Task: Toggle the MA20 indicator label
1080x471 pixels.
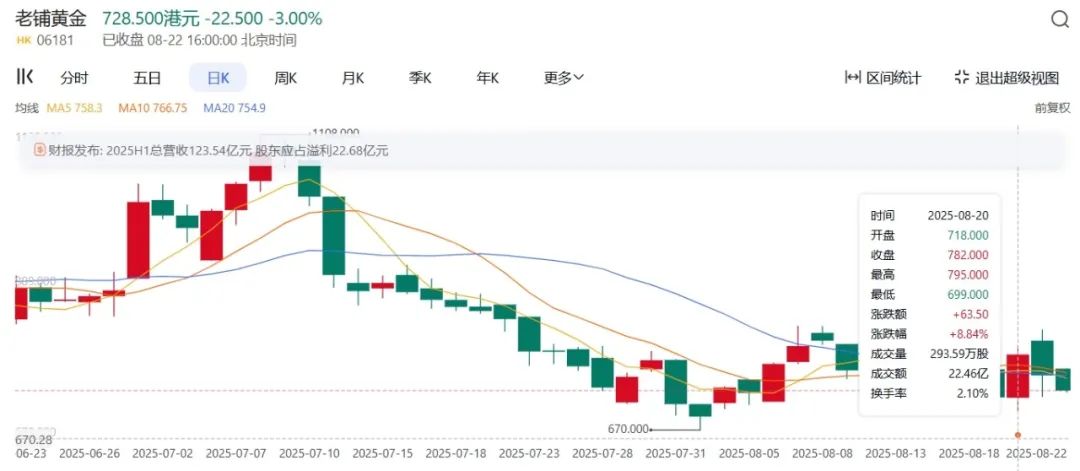Action: tap(234, 108)
